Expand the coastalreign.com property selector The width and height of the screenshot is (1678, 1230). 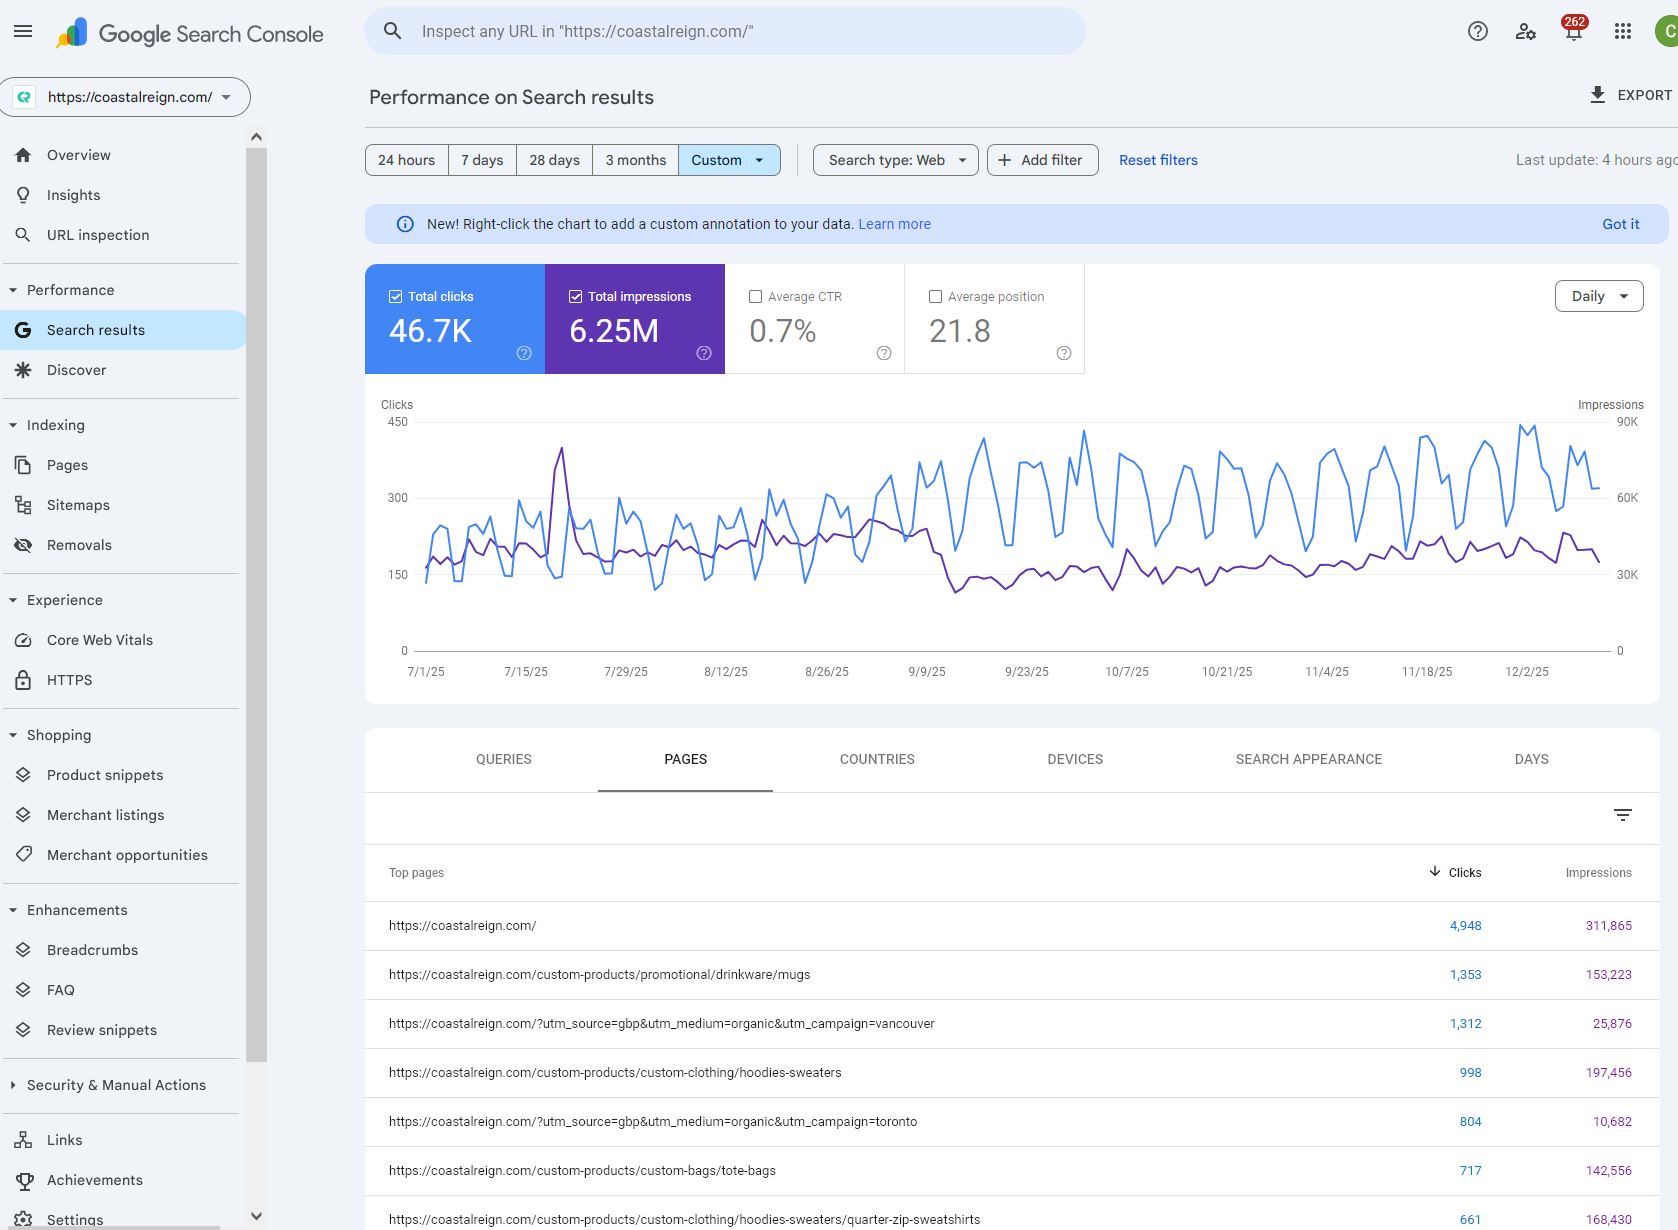[x=125, y=97]
